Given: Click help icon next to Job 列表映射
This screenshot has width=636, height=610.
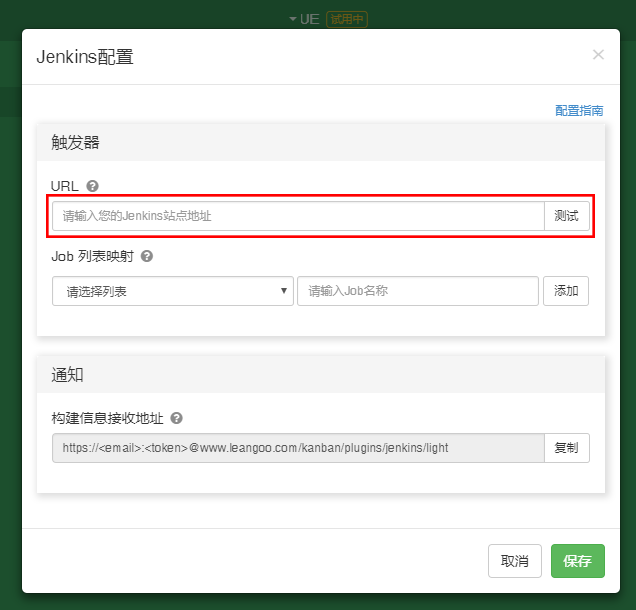Looking at the screenshot, I should pos(147,256).
